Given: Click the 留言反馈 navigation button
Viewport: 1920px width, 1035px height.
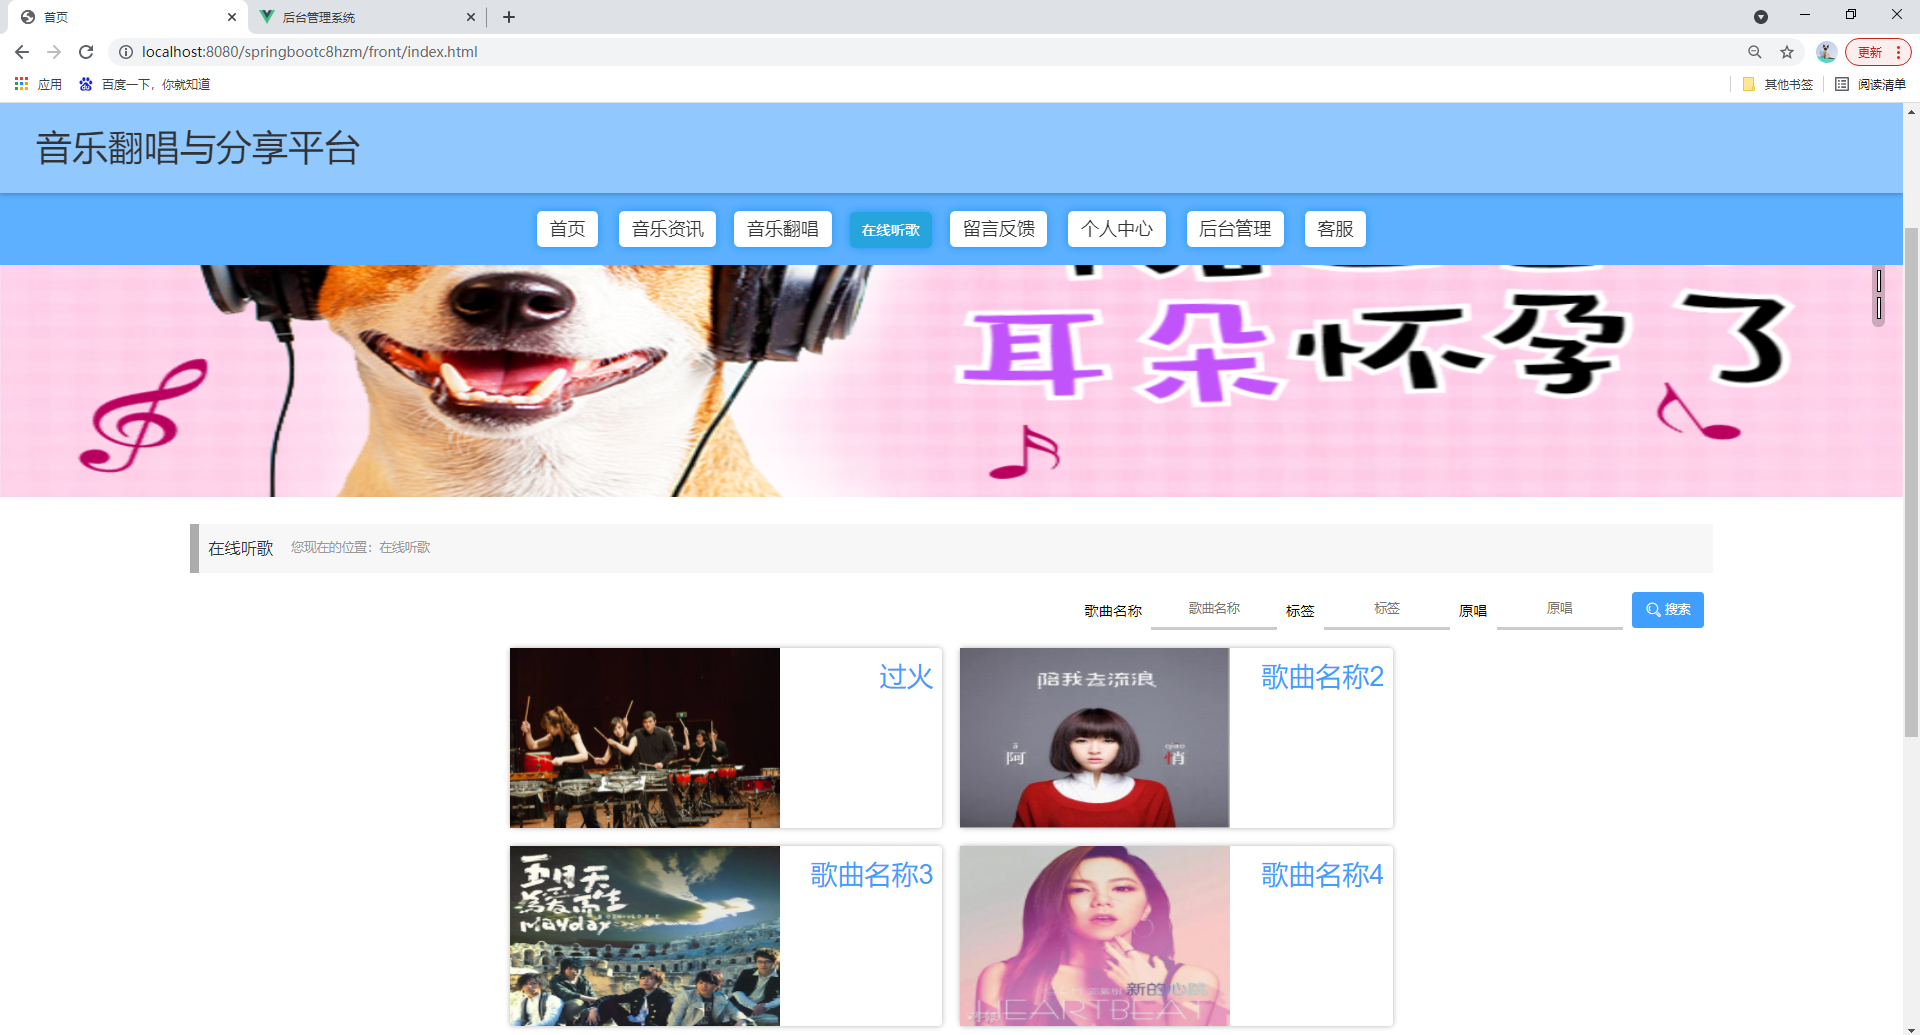Looking at the screenshot, I should [997, 229].
